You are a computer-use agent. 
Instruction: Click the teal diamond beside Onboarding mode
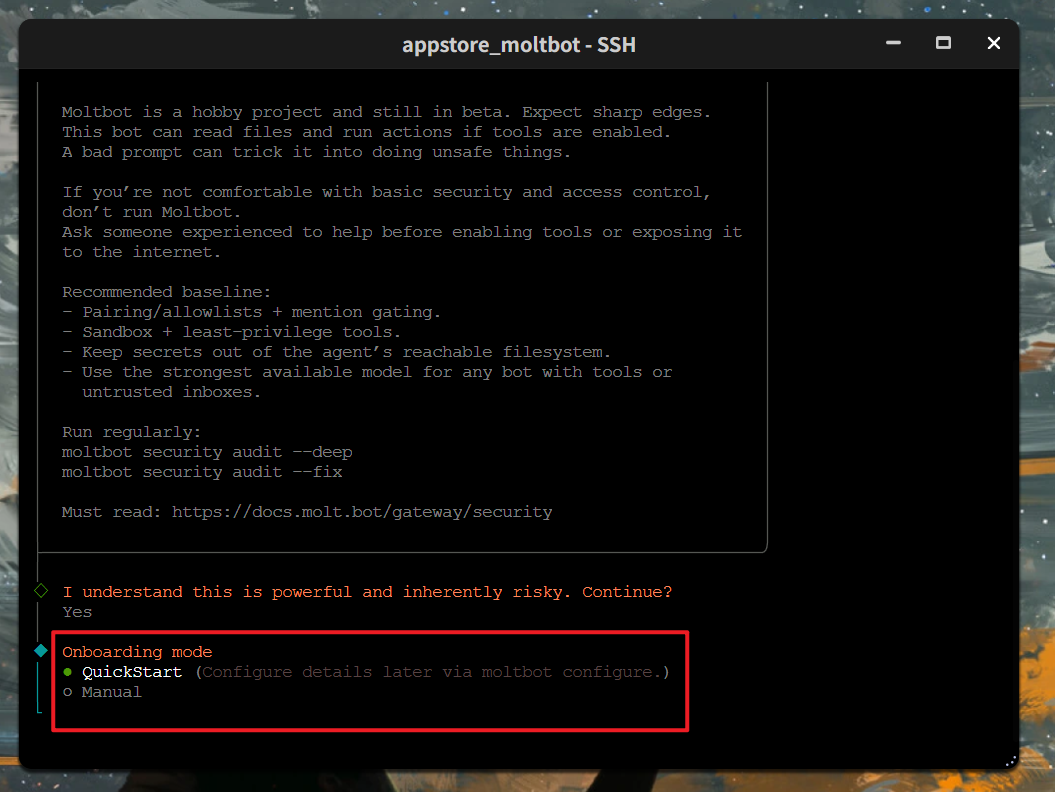click(x=41, y=651)
